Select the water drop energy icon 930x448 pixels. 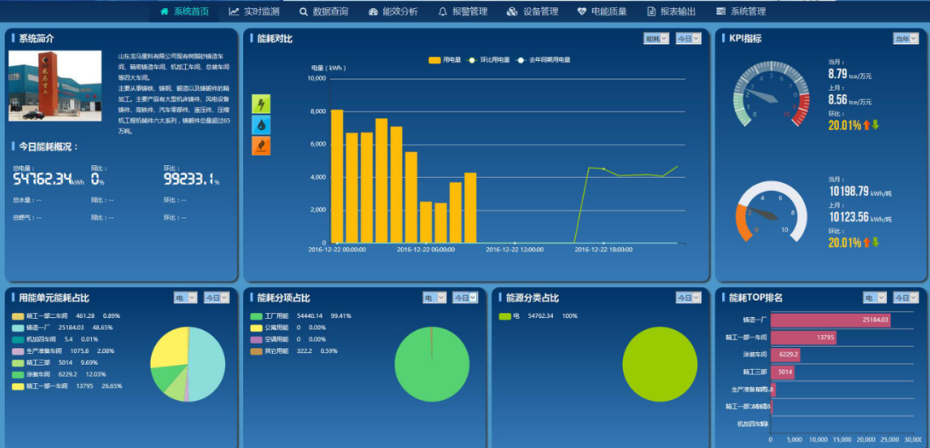tap(261, 125)
